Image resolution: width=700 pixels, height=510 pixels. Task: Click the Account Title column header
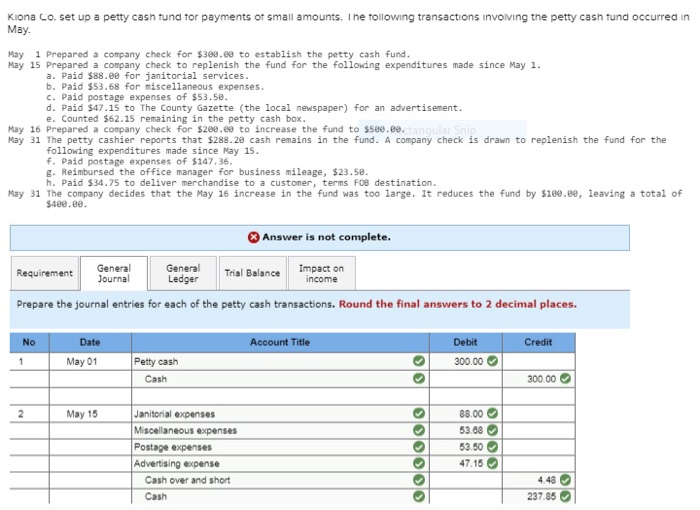[x=280, y=343]
